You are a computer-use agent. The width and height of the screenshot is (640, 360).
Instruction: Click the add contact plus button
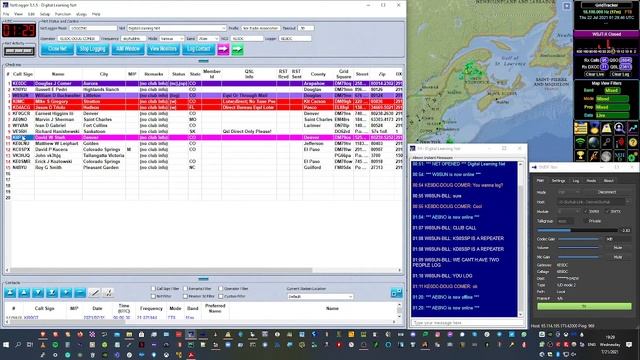point(66,293)
